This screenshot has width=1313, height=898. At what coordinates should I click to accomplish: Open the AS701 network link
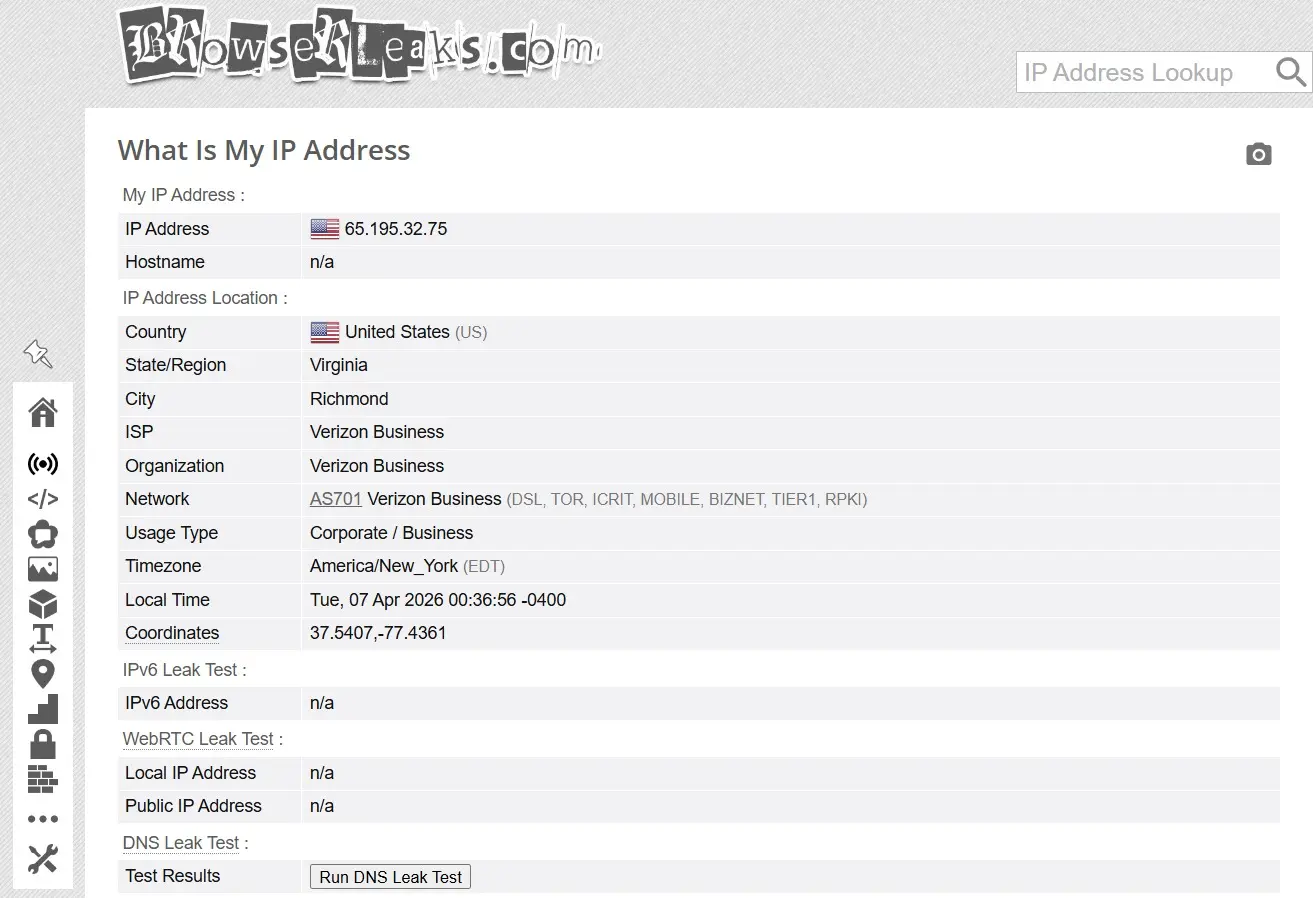click(x=336, y=499)
